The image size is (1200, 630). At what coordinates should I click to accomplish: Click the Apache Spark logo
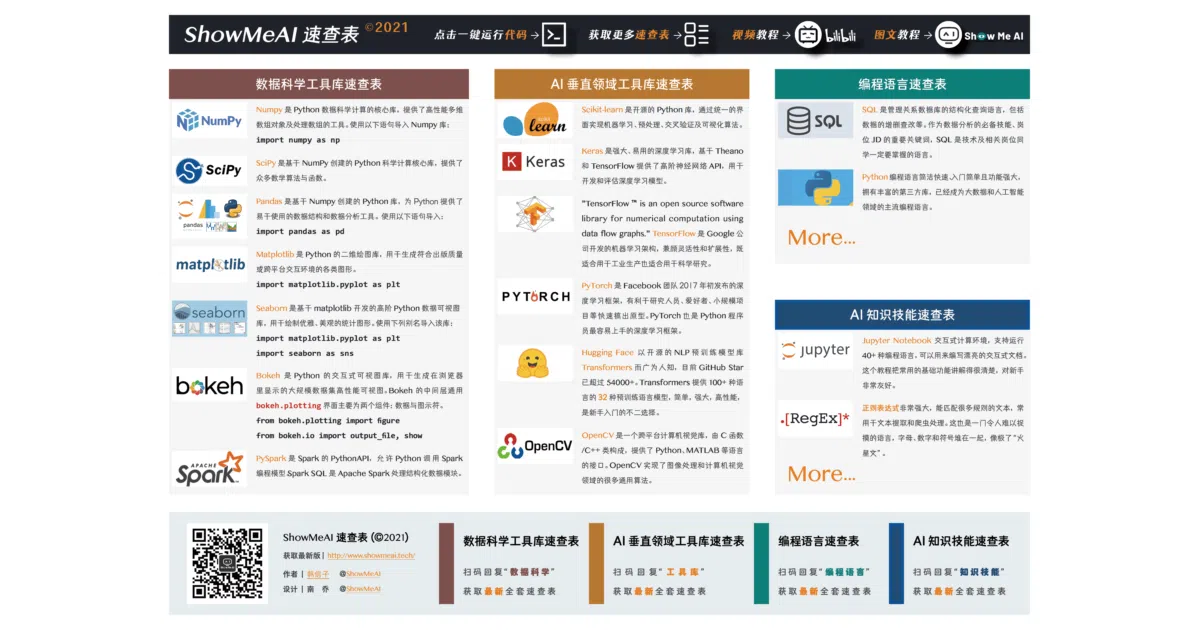209,468
